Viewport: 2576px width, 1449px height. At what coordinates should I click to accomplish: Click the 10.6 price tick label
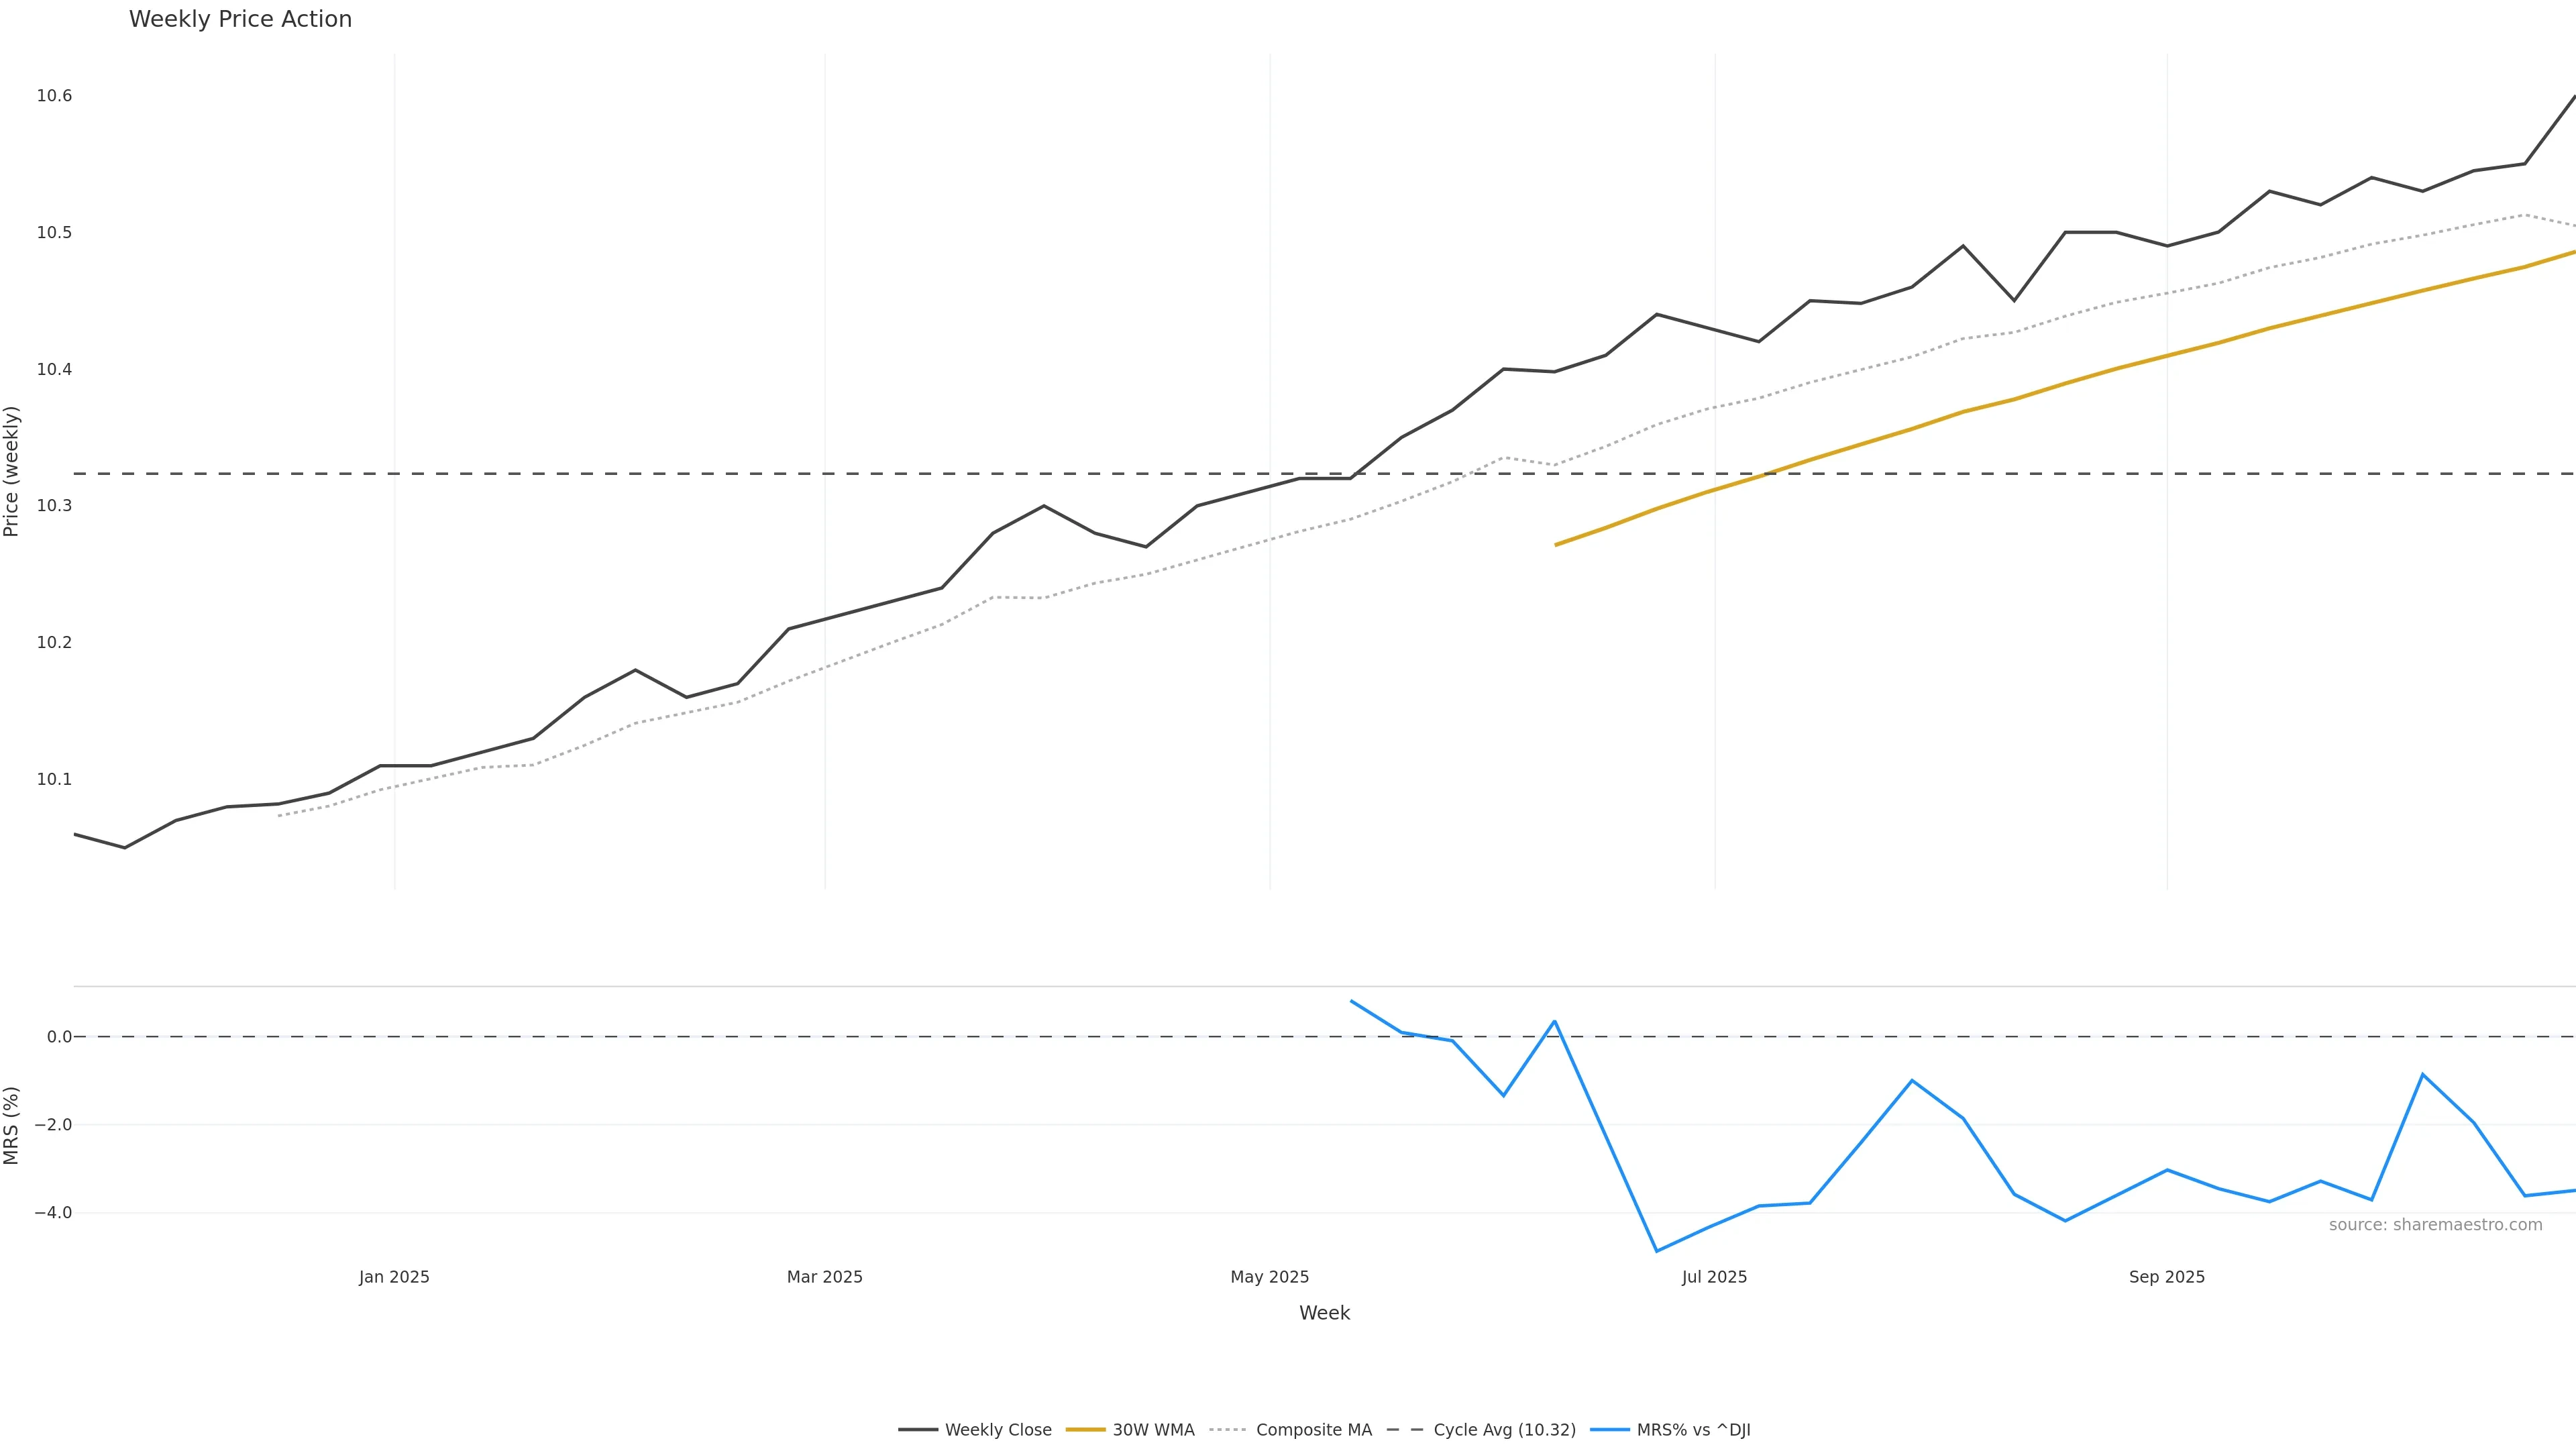click(54, 96)
